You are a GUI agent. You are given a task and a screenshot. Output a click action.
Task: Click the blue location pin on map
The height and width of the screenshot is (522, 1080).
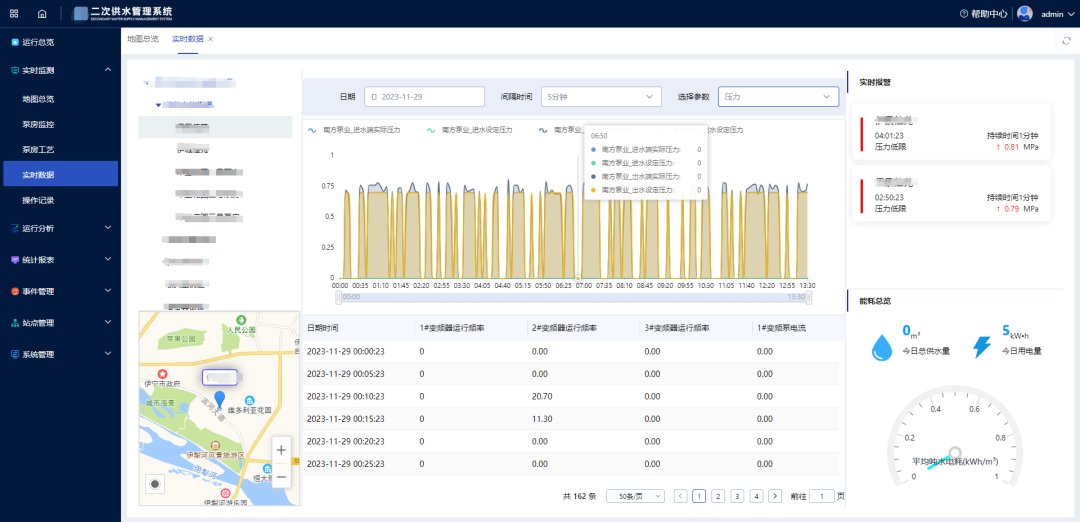point(220,399)
